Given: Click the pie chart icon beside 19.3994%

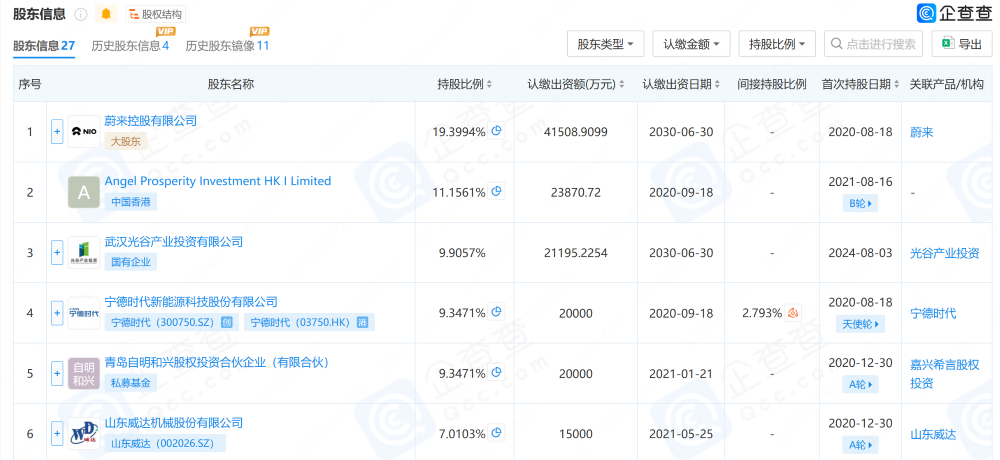Looking at the screenshot, I should coord(497,131).
